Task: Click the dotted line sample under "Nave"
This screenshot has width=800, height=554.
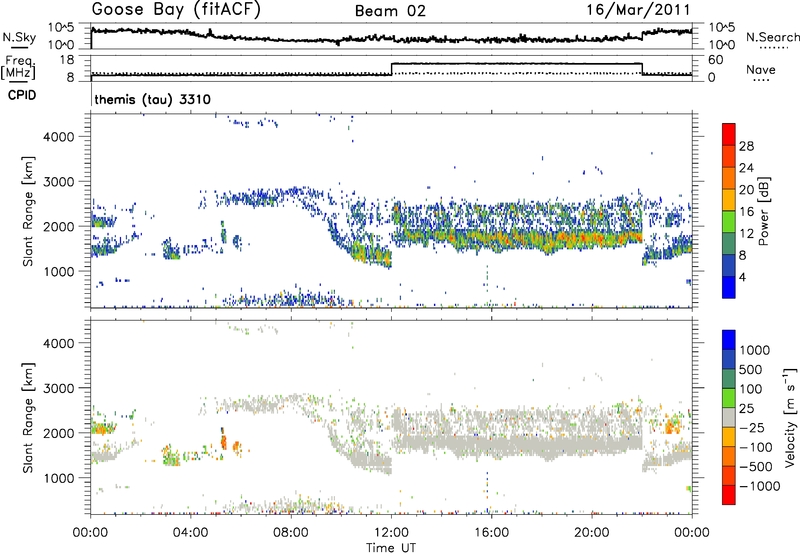Action: (761, 81)
